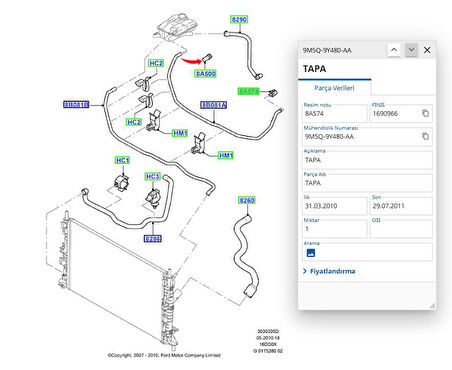Click the Miktar quantity field
This screenshot has height=370, width=452.
click(335, 229)
